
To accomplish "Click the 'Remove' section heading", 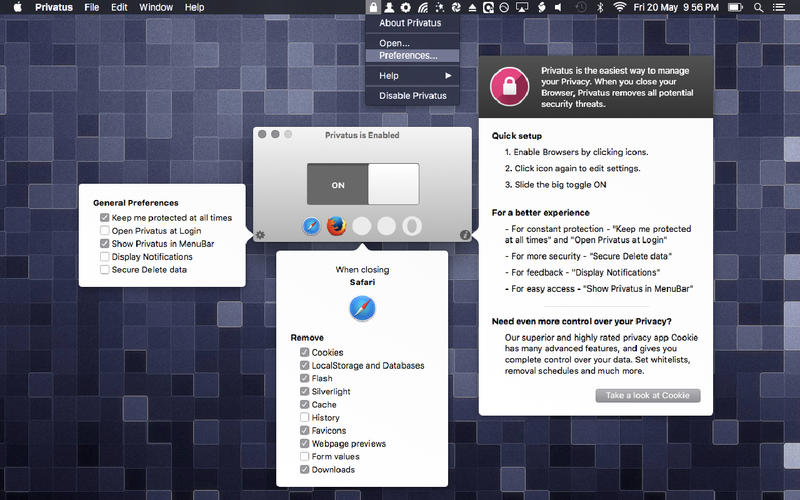I will pos(307,337).
